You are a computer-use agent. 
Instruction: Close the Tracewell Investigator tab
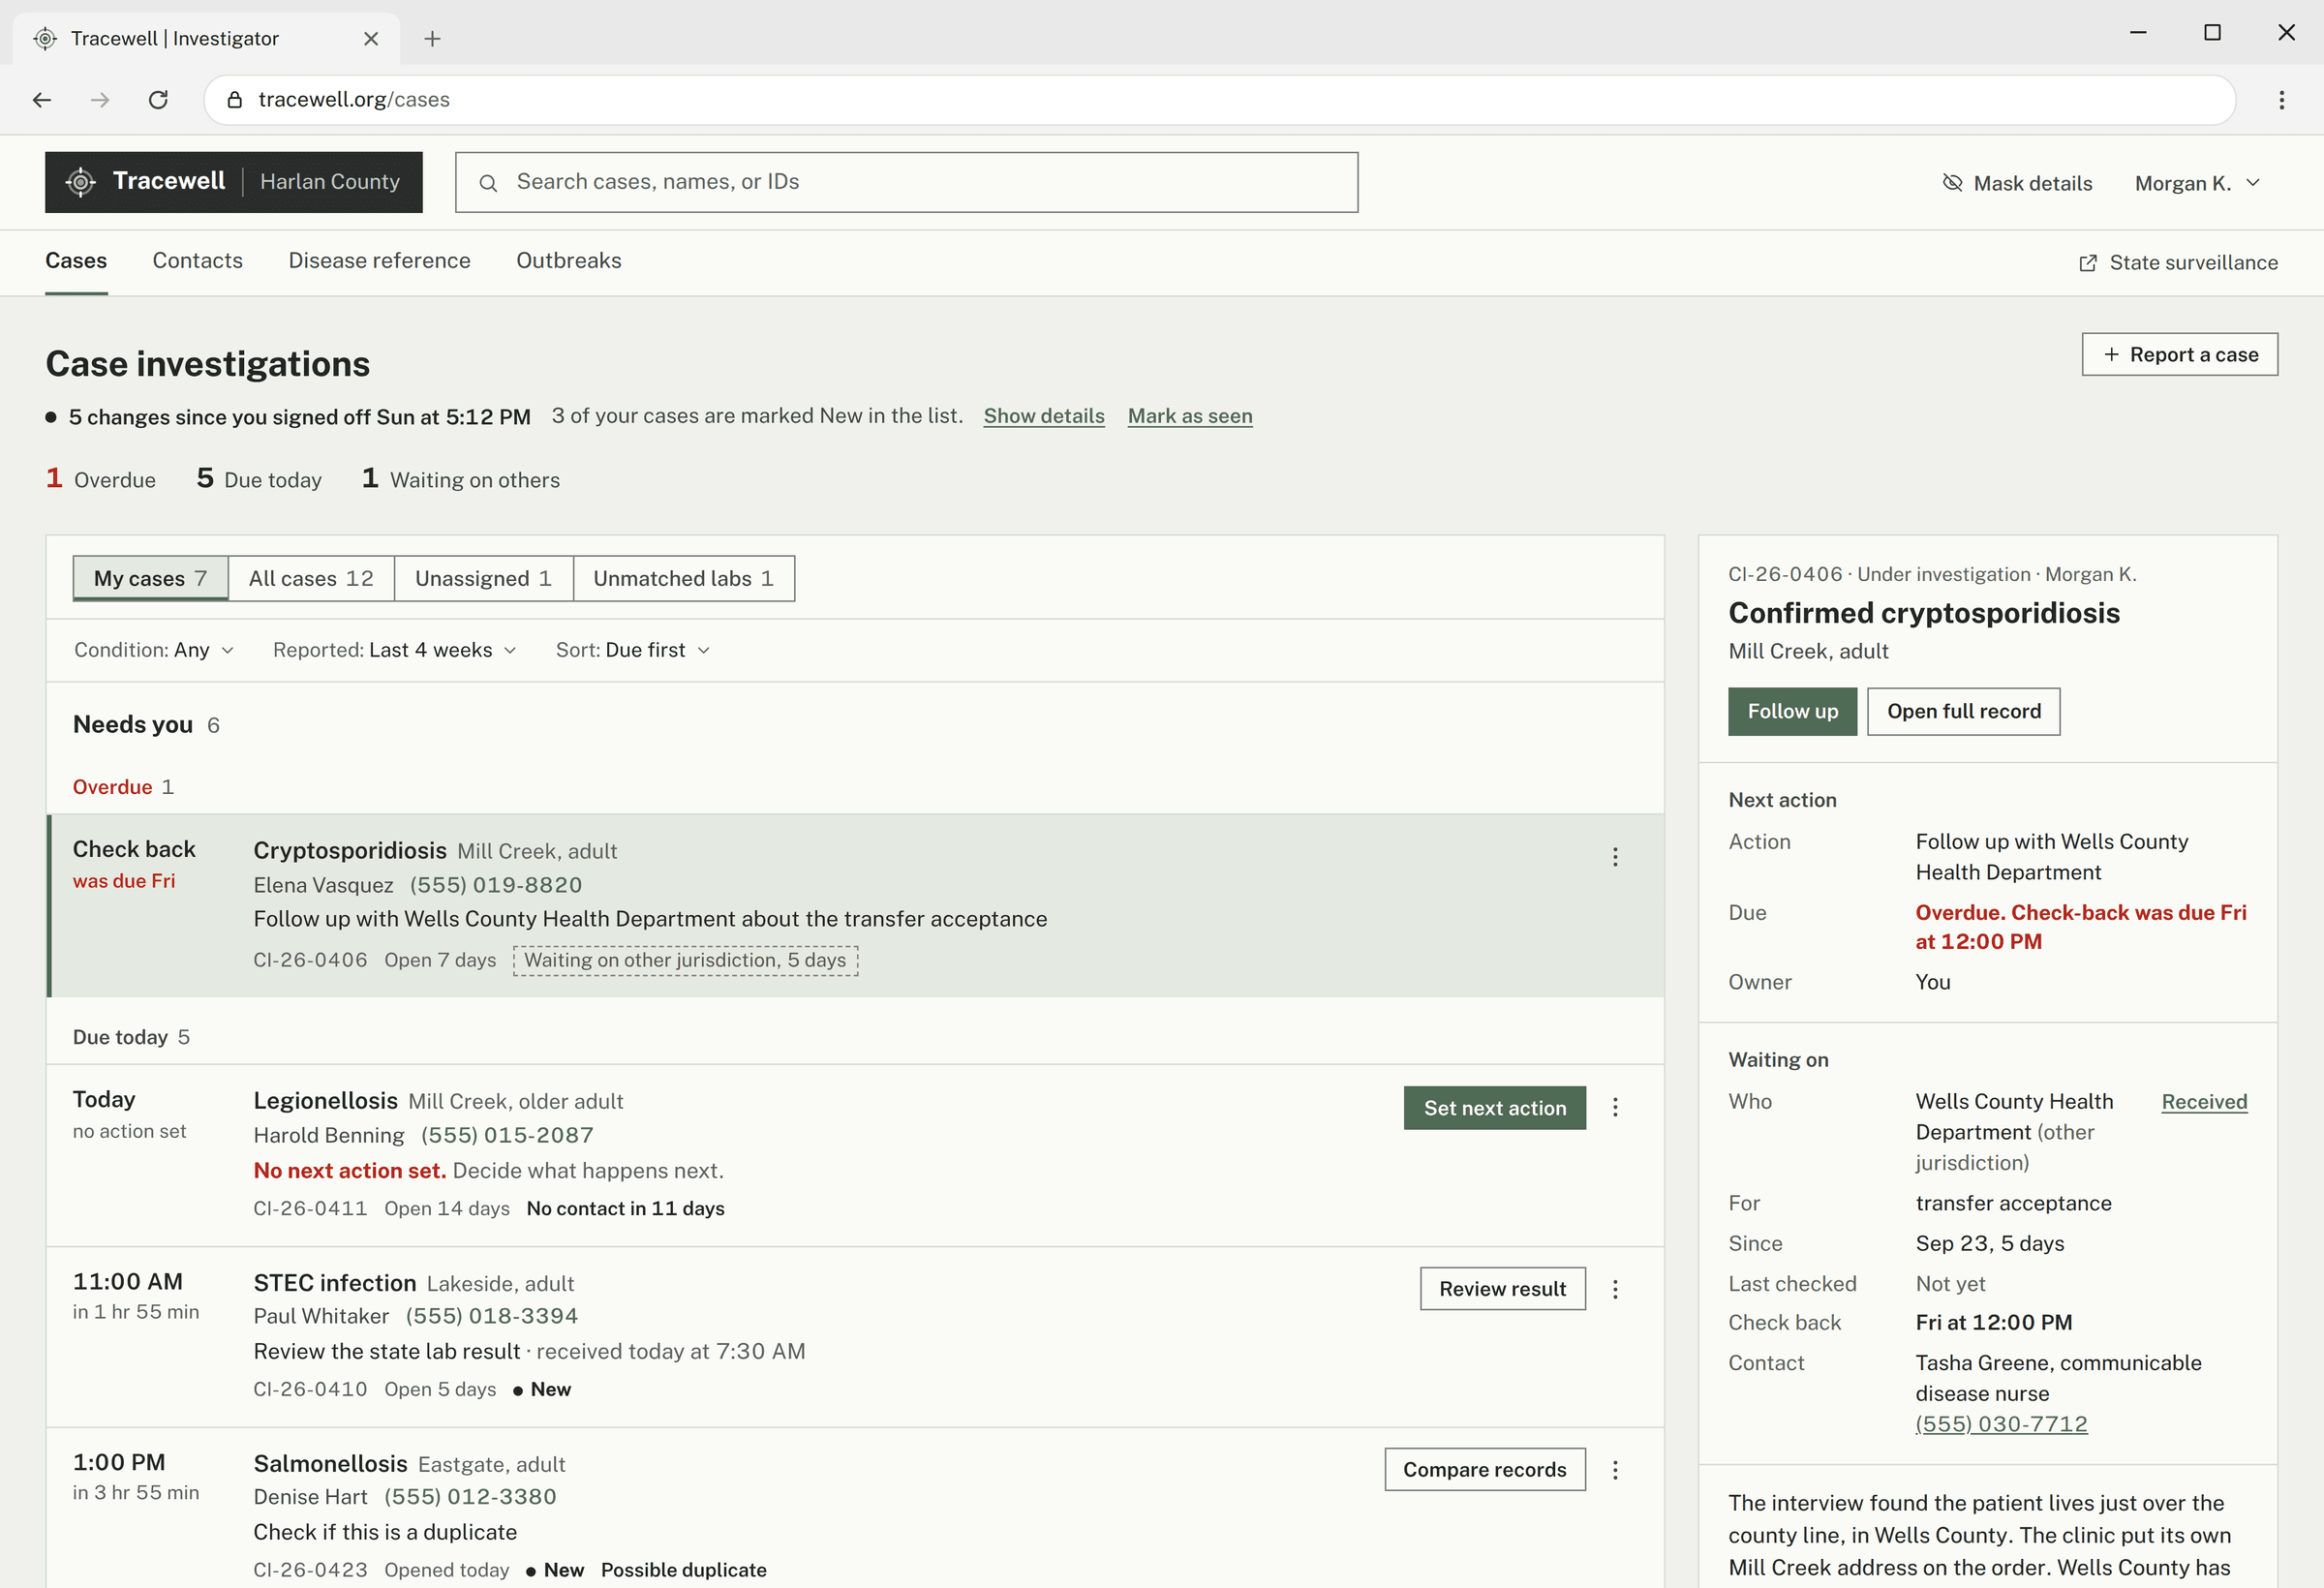(x=371, y=38)
